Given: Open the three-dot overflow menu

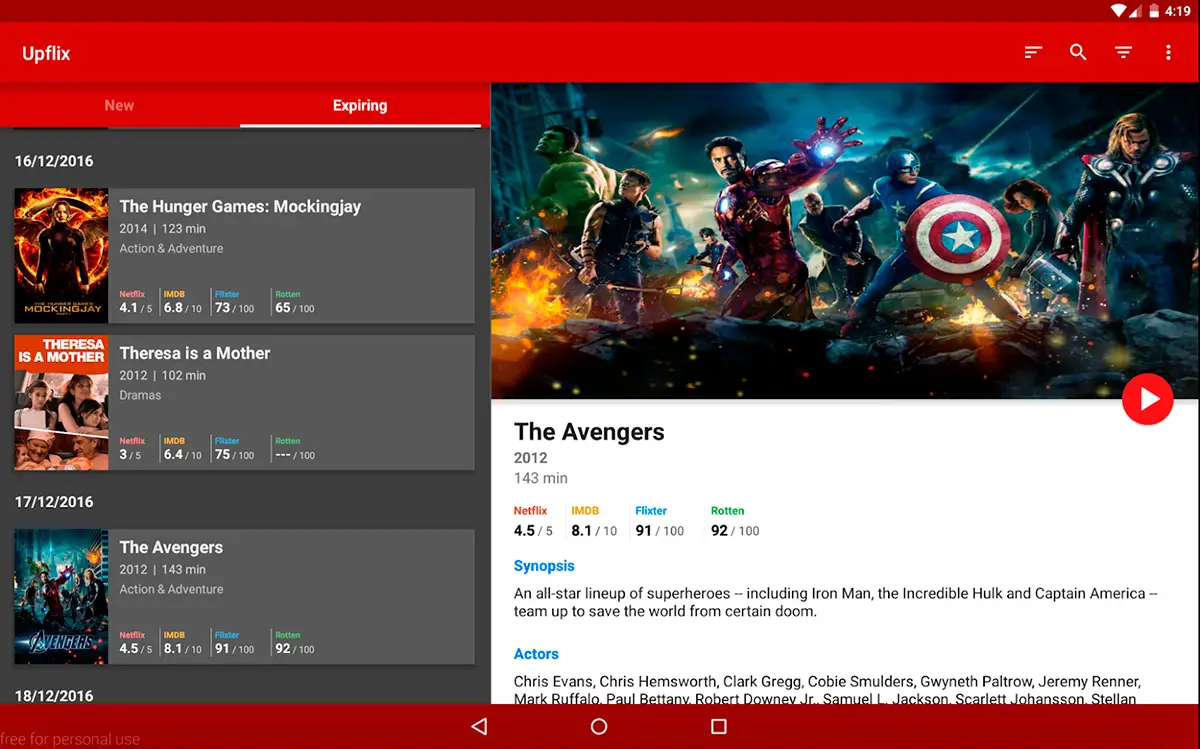Looking at the screenshot, I should click(1168, 52).
